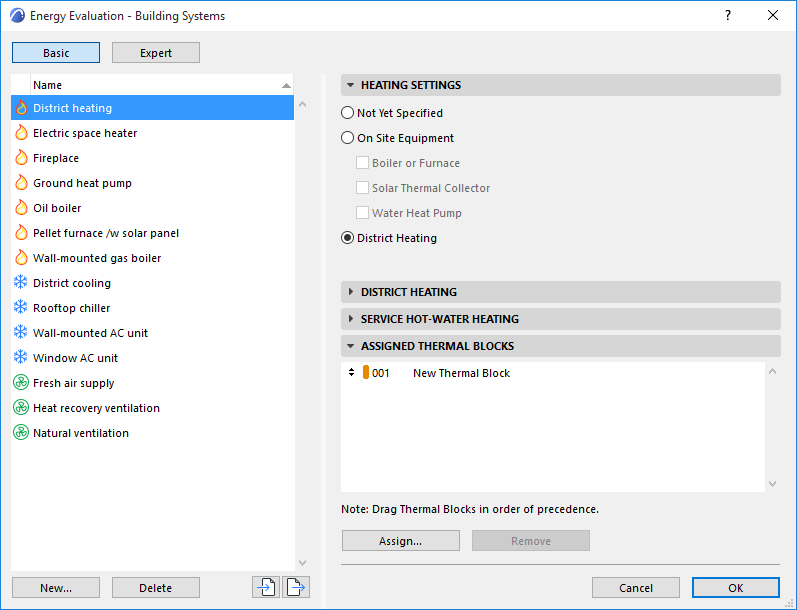Click orange thermal block 001 color marker
This screenshot has width=797, height=610.
pos(365,373)
